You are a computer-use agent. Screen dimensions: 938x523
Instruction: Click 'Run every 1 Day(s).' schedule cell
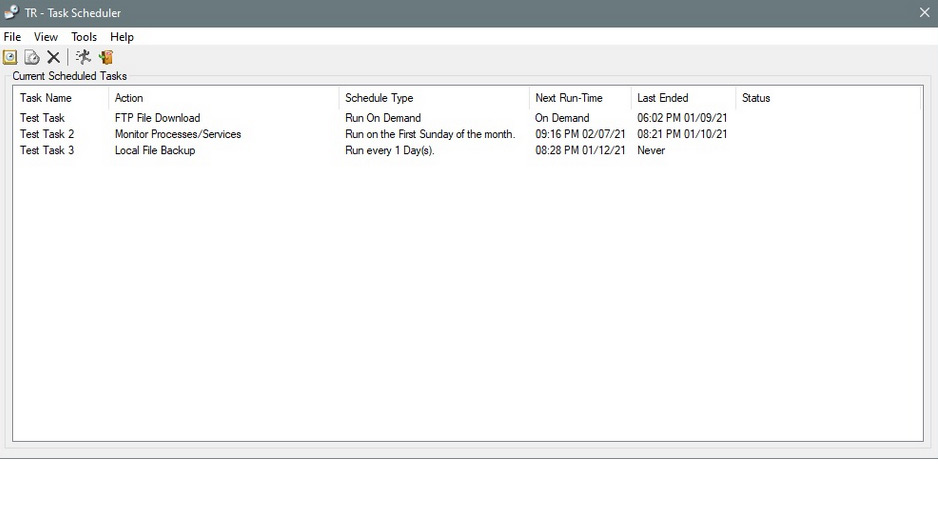(389, 150)
